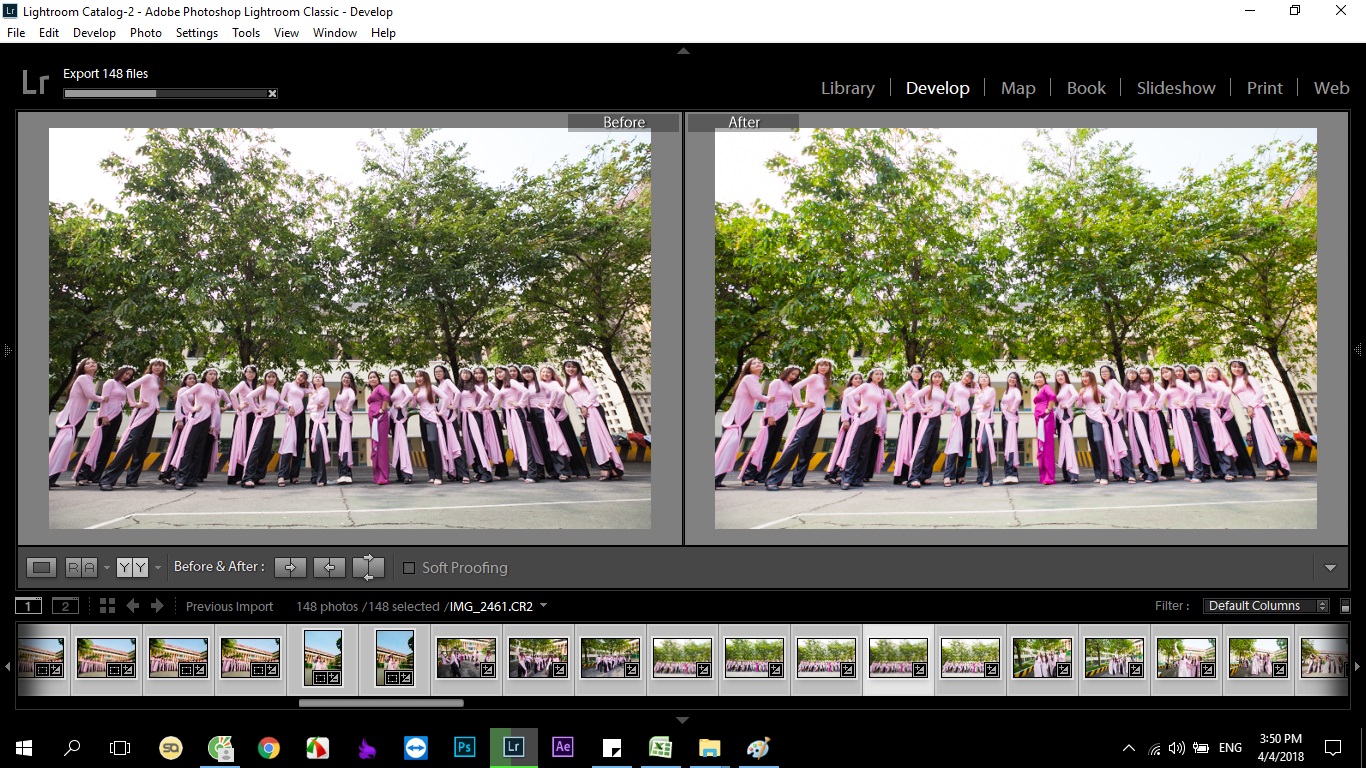This screenshot has height=768, width=1366.
Task: Switch to the Slideshow module
Action: tap(1176, 88)
